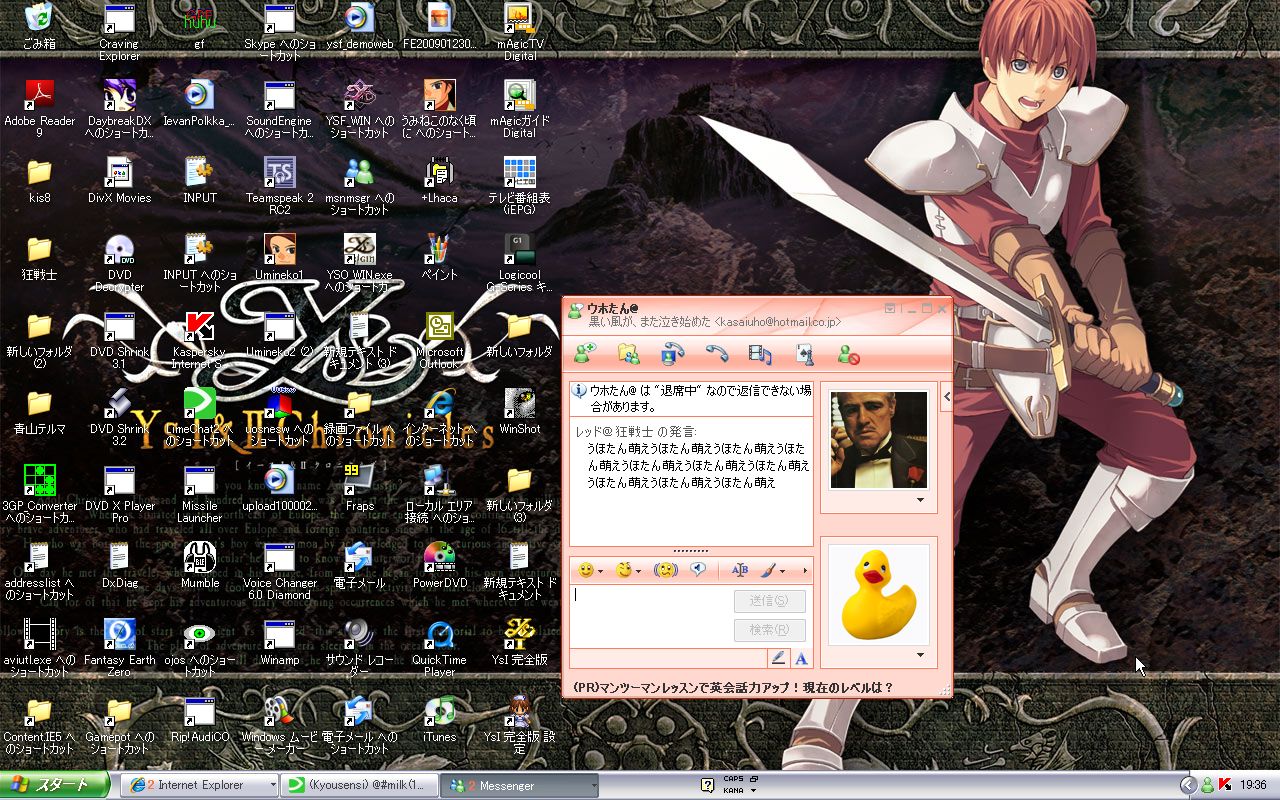Expand hidden system tray icons
Image resolution: width=1280 pixels, height=800 pixels.
click(x=1188, y=785)
